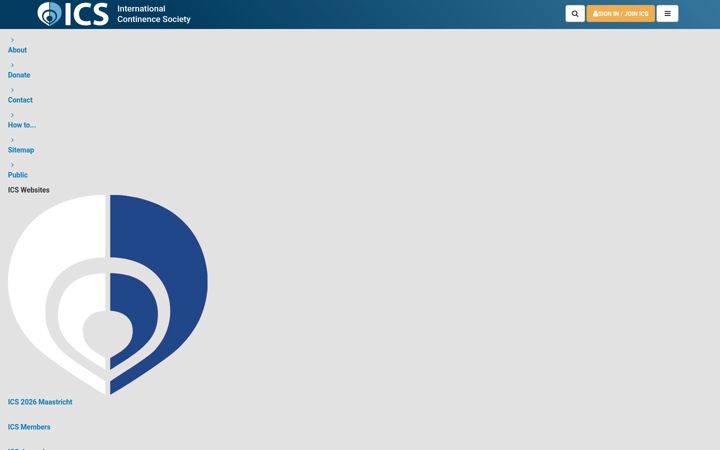Go to the Contact page
This screenshot has width=720, height=450.
click(20, 100)
